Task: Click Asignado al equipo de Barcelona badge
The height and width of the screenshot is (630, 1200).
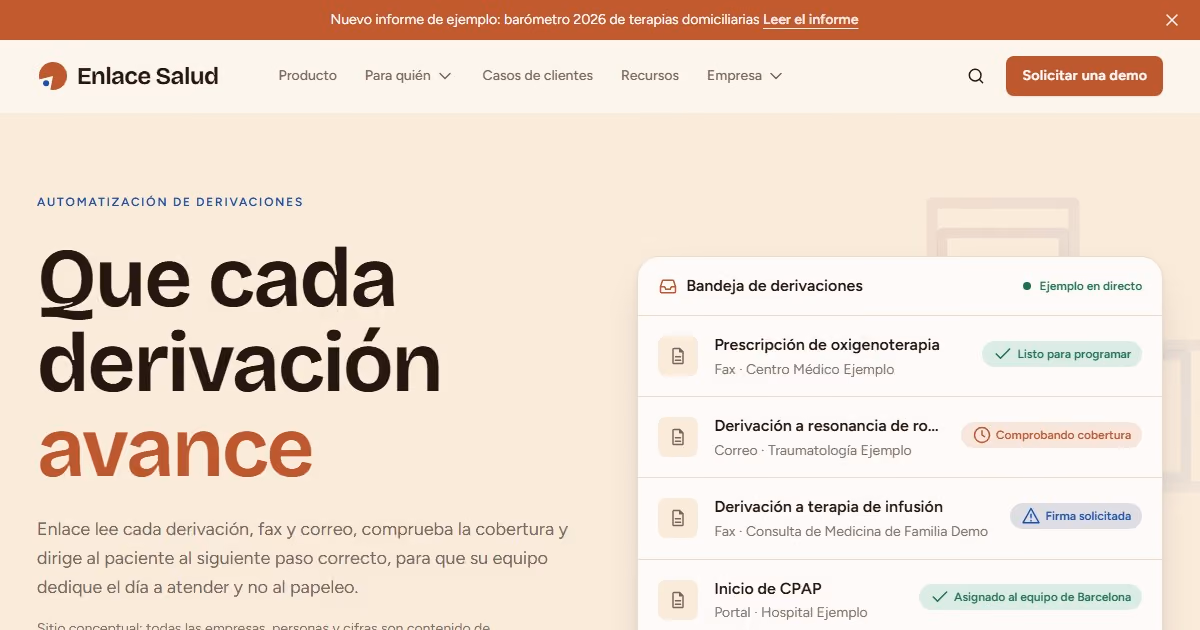Action: click(x=1031, y=597)
